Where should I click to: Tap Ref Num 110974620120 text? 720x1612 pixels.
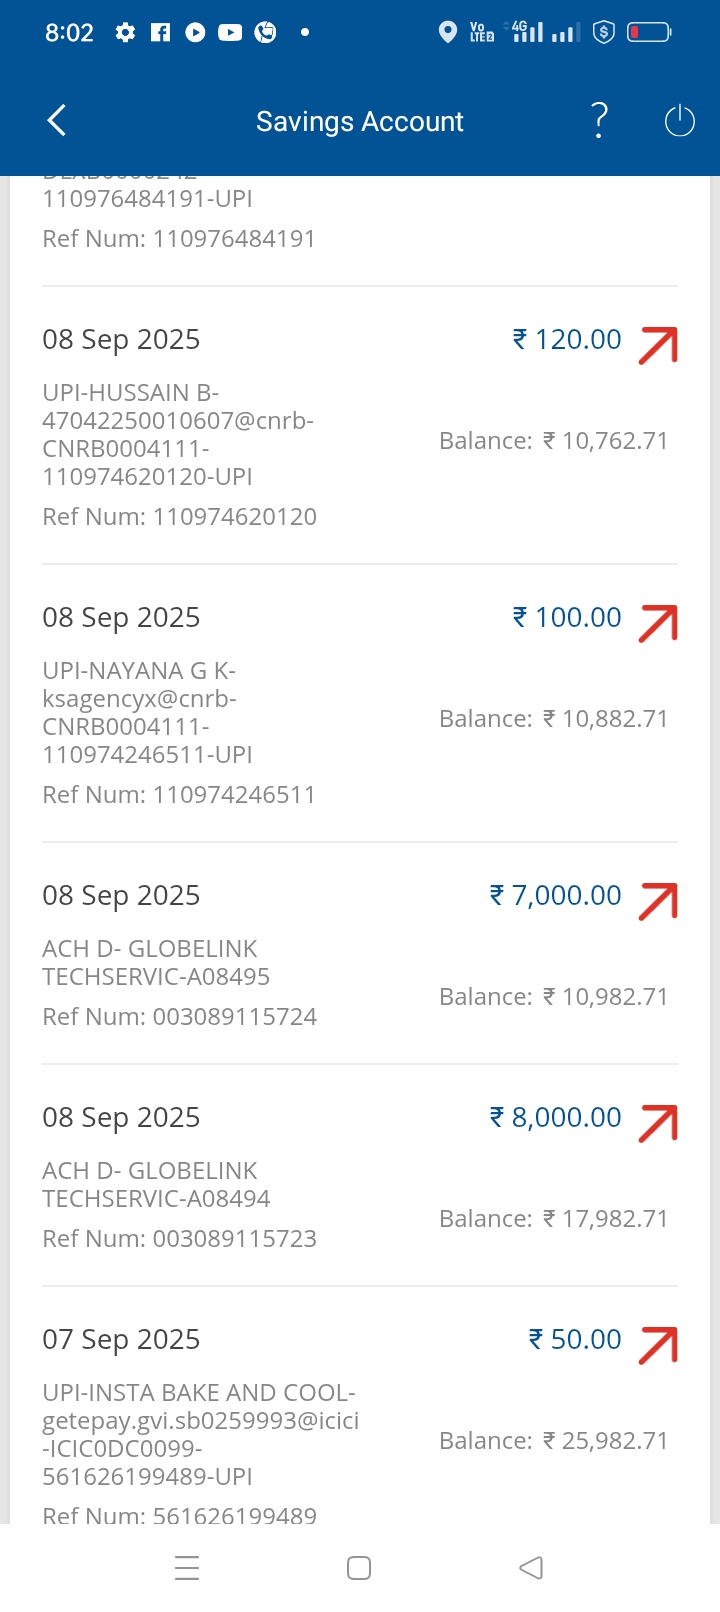pyautogui.click(x=180, y=517)
